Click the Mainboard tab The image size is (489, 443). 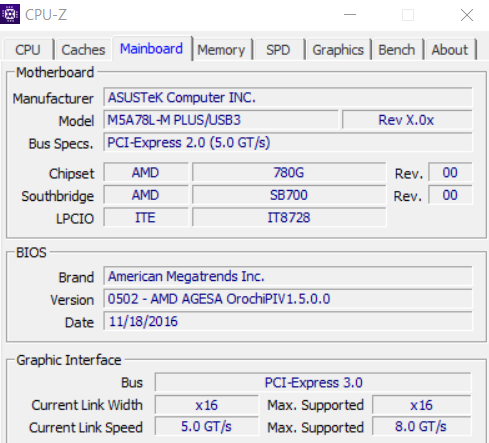coord(152,49)
